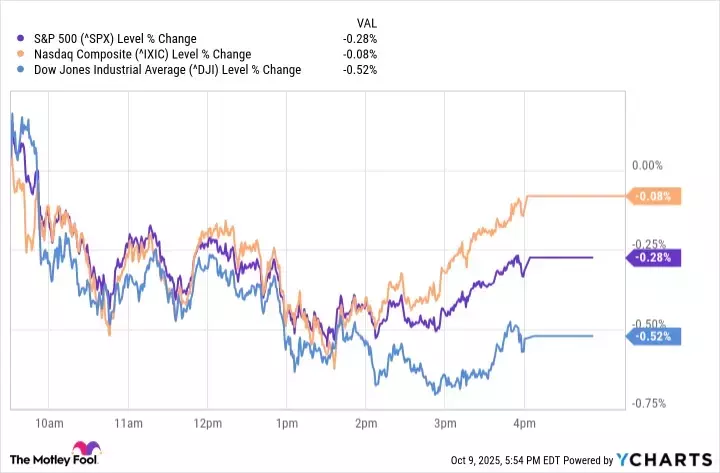The width and height of the screenshot is (720, 473).
Task: Click the YCharts logo
Action: coord(670,460)
